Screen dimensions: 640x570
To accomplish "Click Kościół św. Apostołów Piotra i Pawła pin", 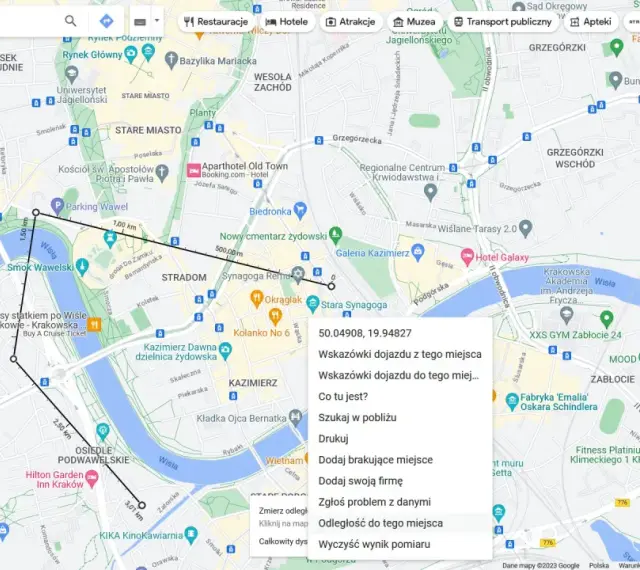I will [162, 173].
